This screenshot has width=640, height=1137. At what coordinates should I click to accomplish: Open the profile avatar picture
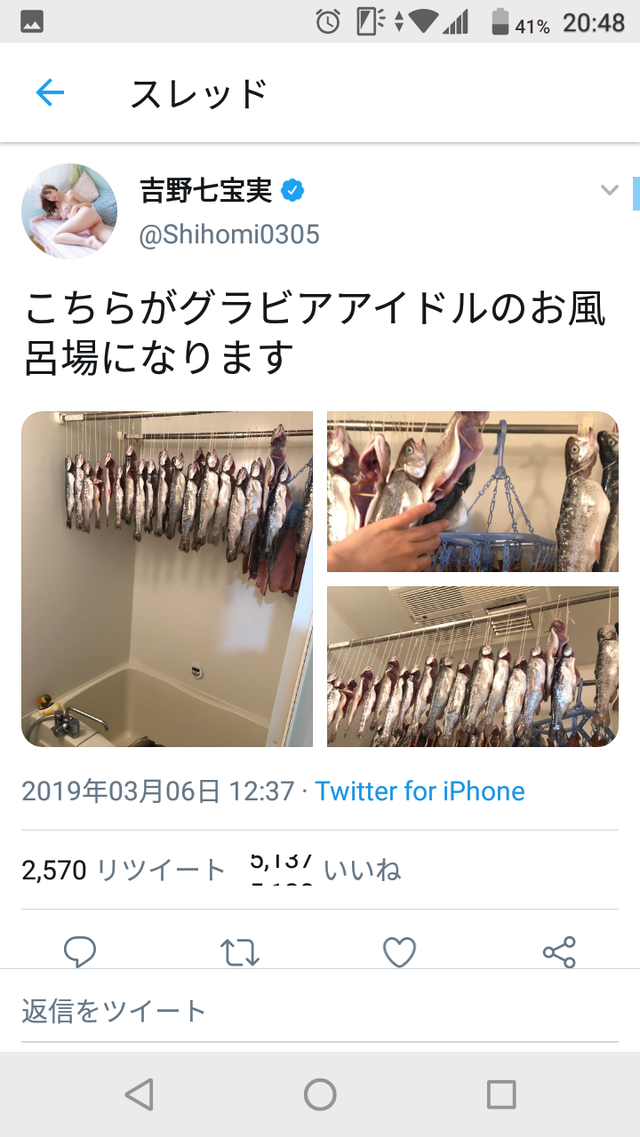tap(69, 211)
